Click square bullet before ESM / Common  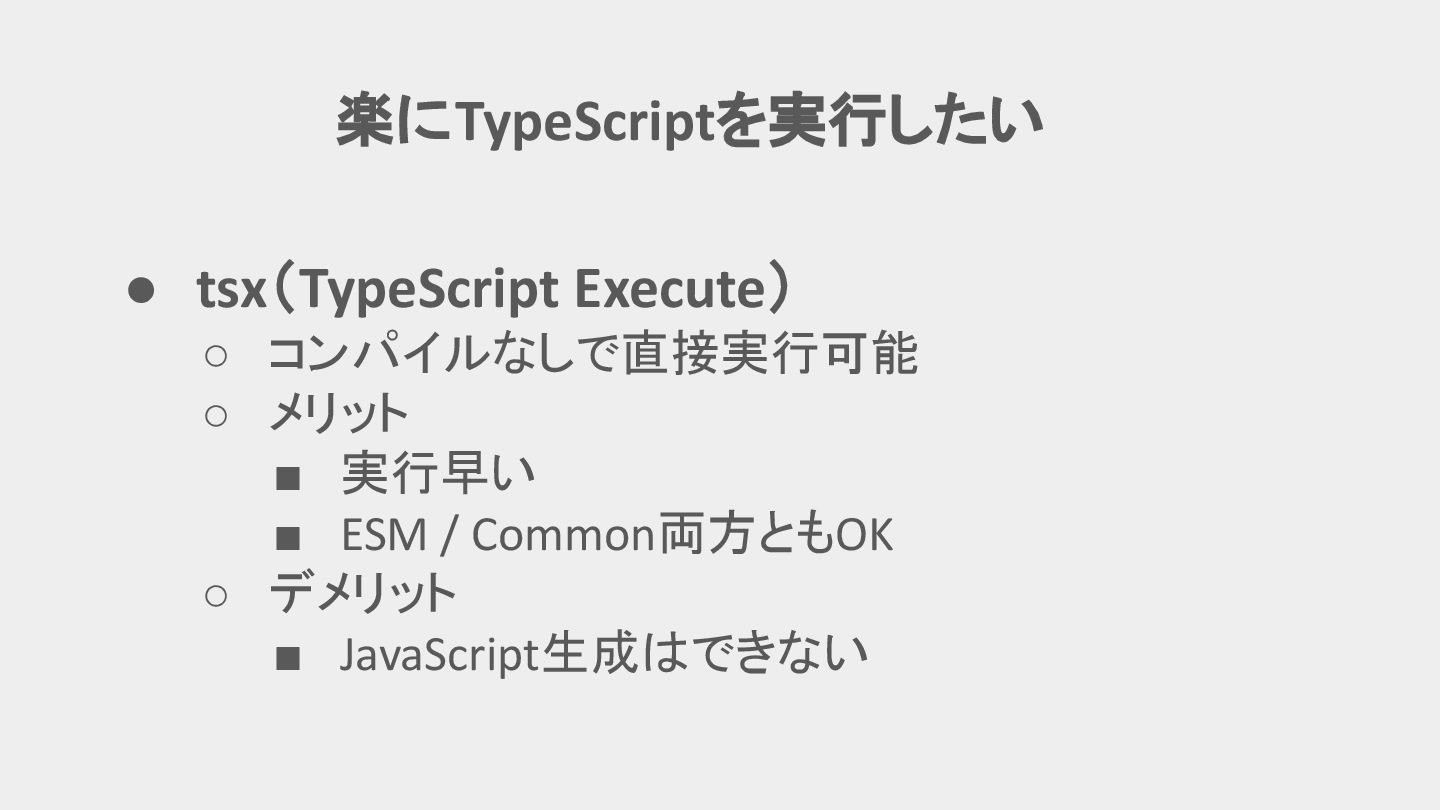click(288, 539)
